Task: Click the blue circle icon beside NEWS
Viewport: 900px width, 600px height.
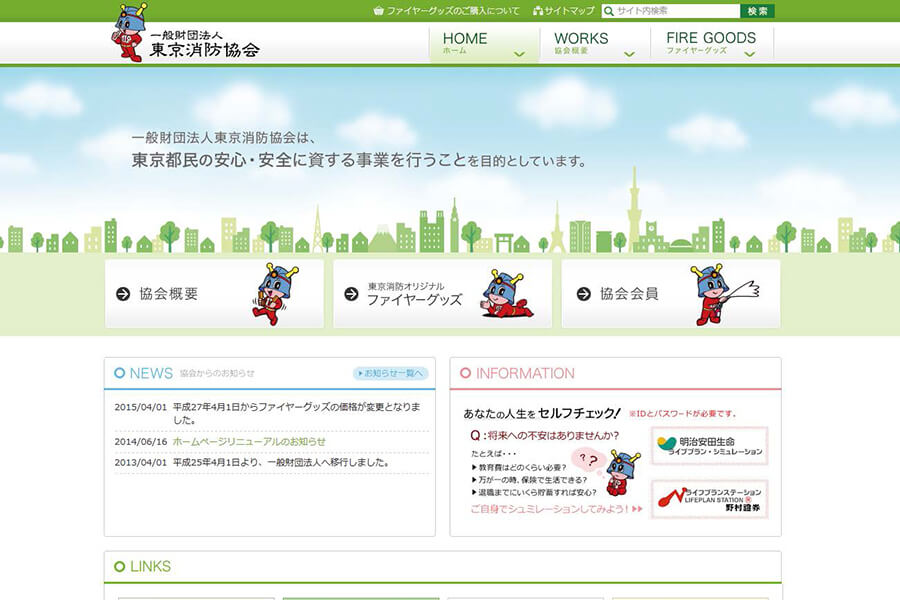Action: tap(119, 373)
